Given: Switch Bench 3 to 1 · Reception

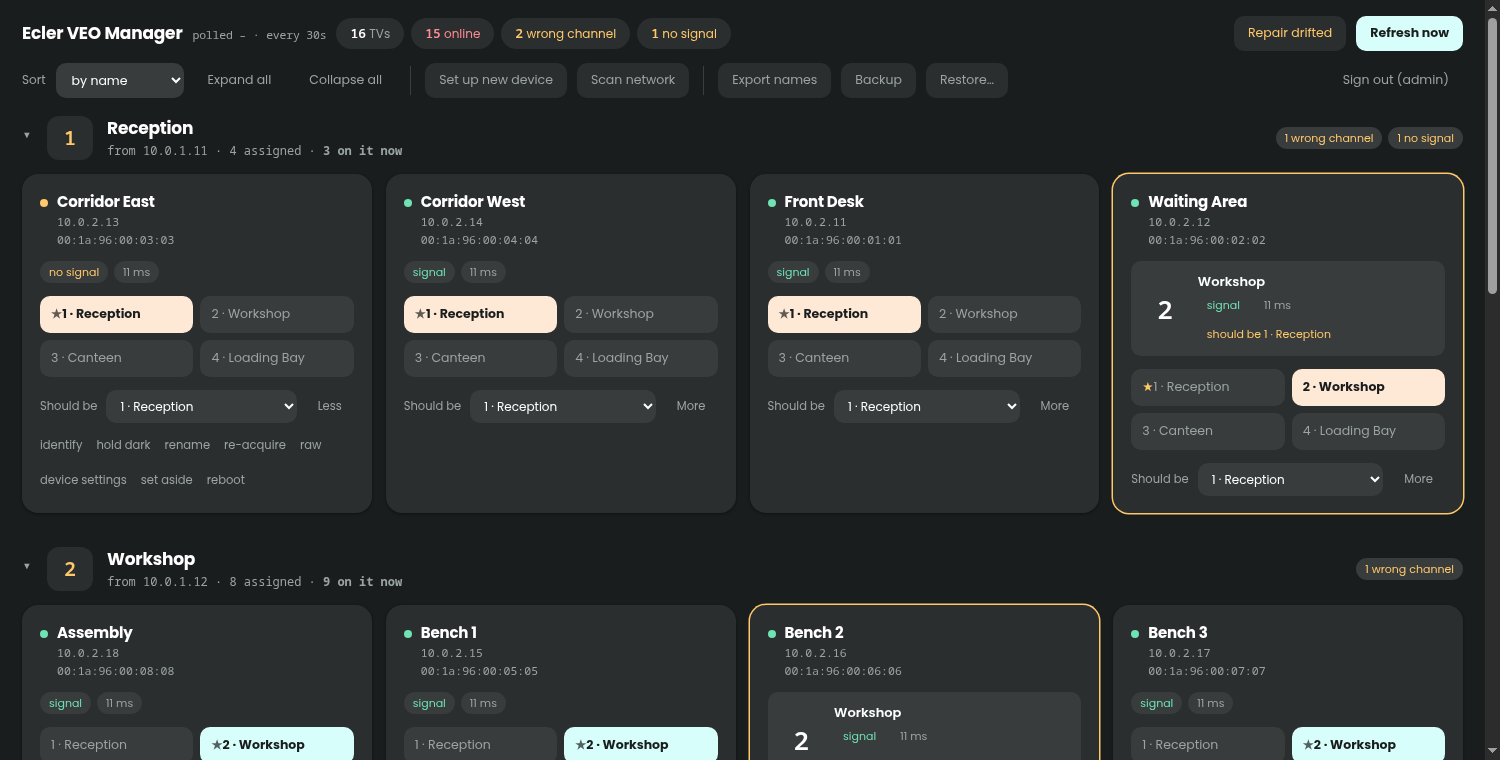Looking at the screenshot, I should click(1208, 744).
